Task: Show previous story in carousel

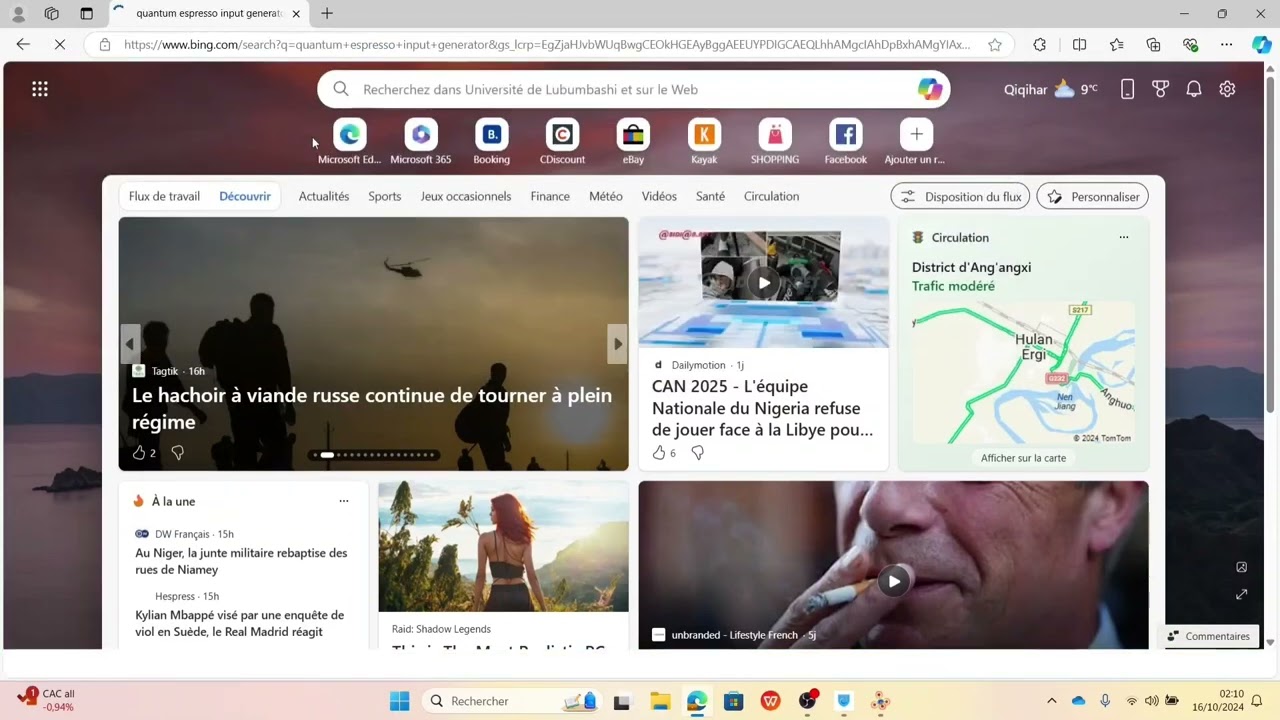Action: point(129,344)
